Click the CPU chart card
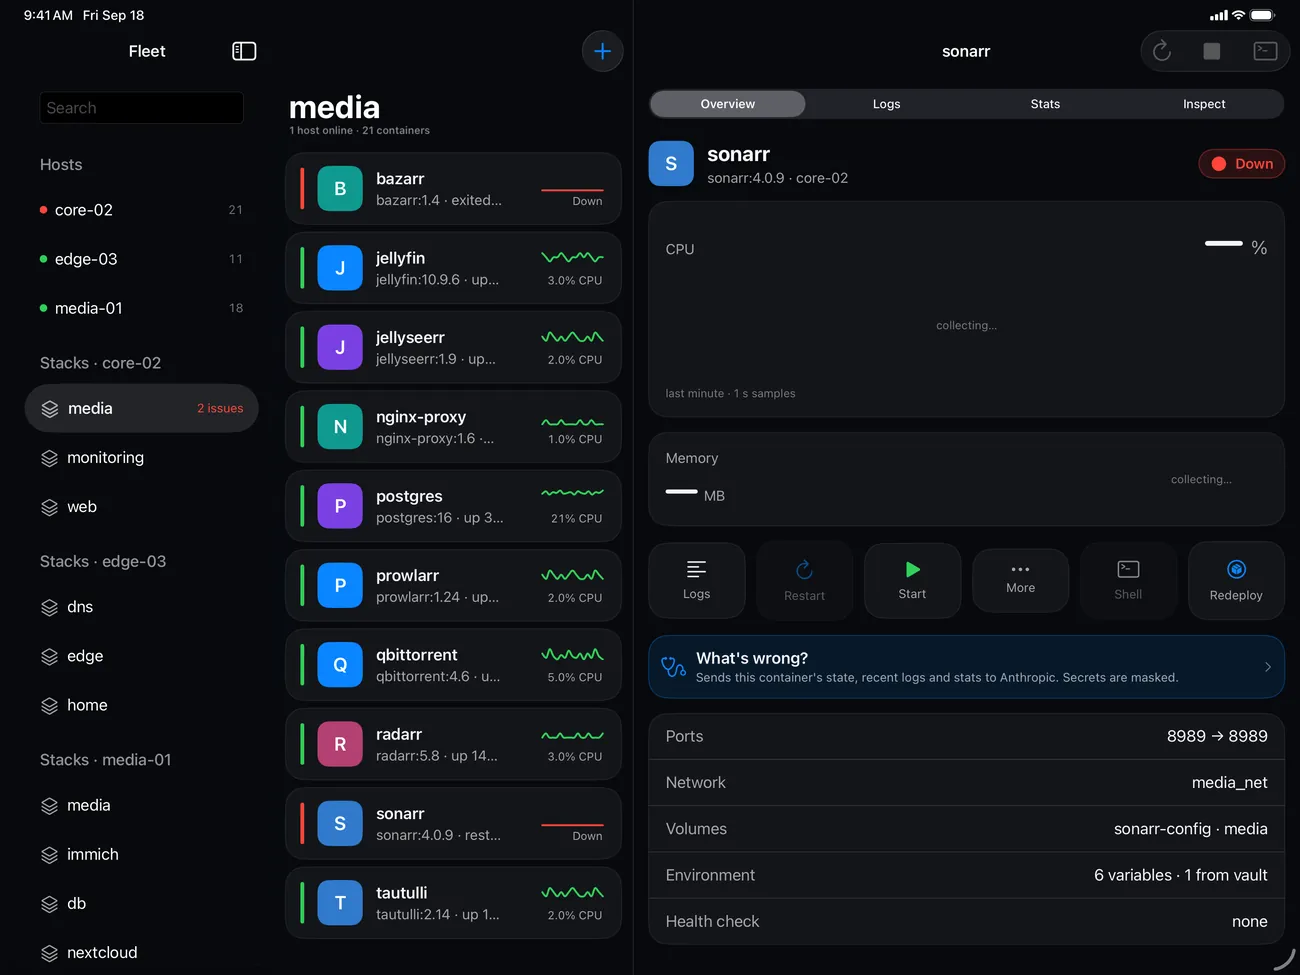The width and height of the screenshot is (1300, 975). [x=967, y=309]
